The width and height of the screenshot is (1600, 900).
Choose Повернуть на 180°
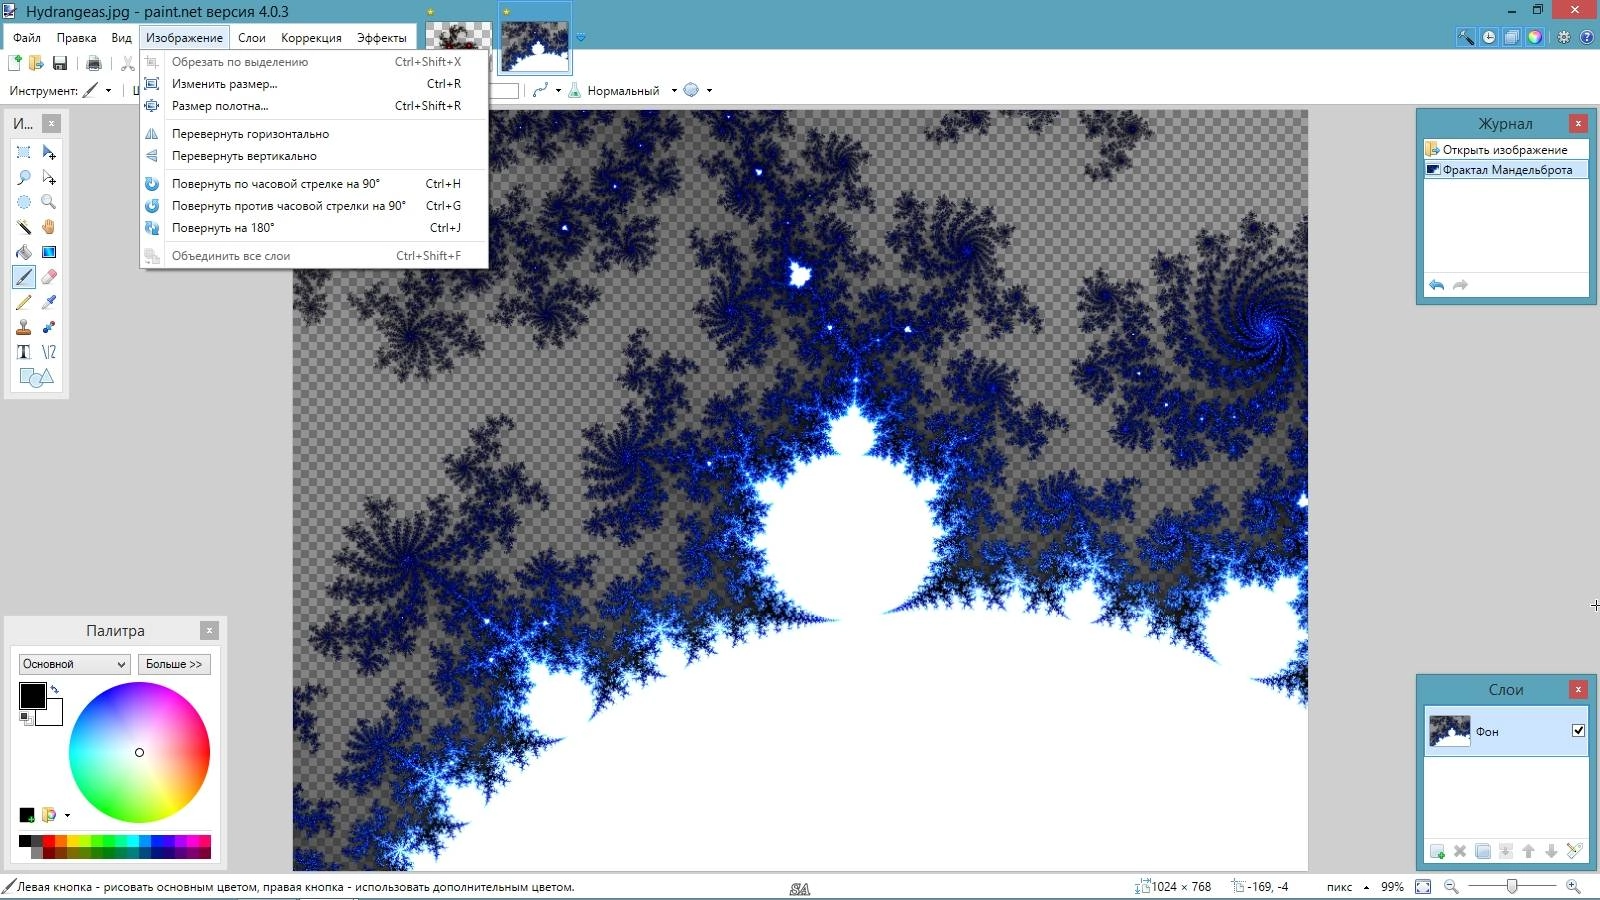pyautogui.click(x=314, y=228)
